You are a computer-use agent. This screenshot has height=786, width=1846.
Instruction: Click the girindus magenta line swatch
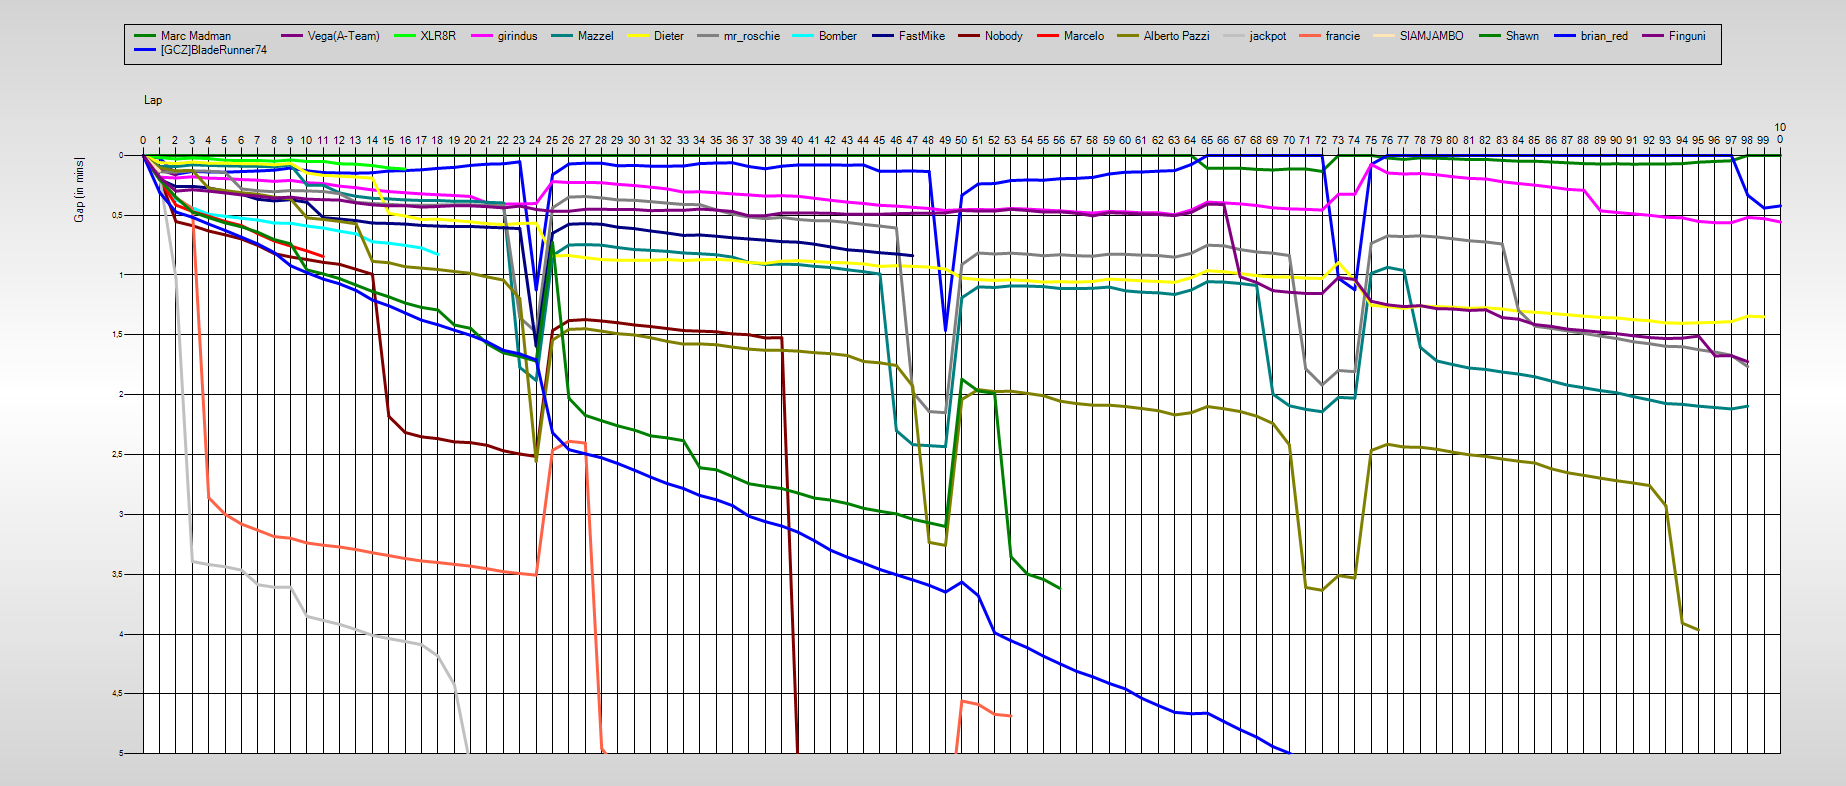click(481, 36)
